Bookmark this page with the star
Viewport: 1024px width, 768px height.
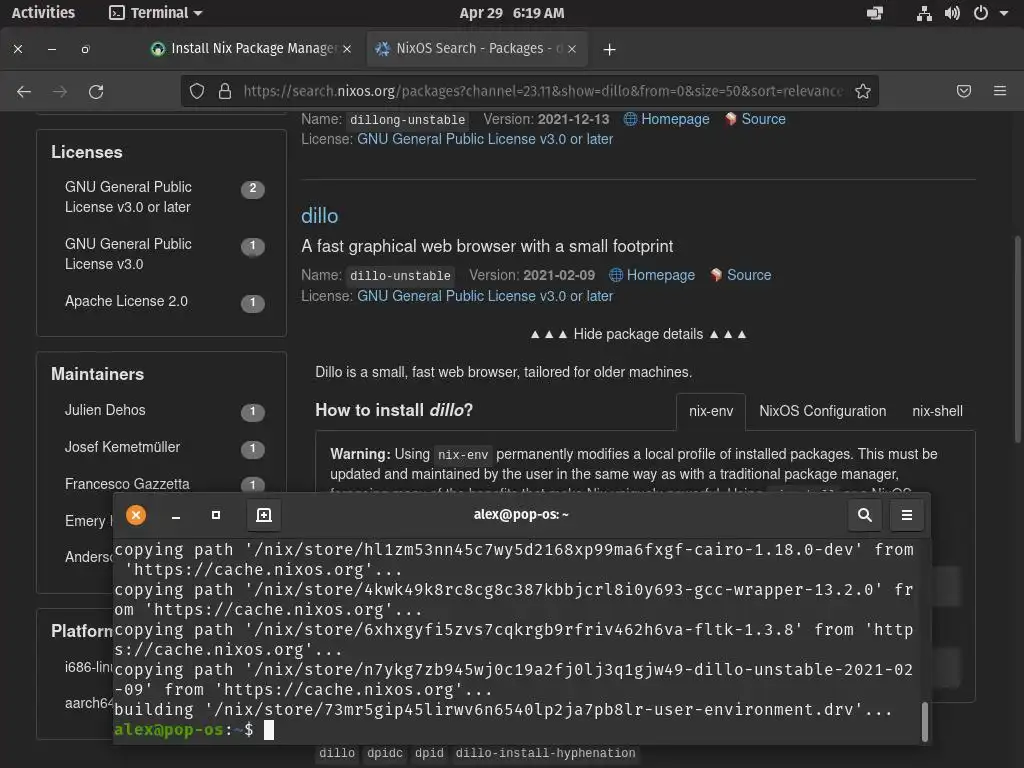tap(863, 91)
